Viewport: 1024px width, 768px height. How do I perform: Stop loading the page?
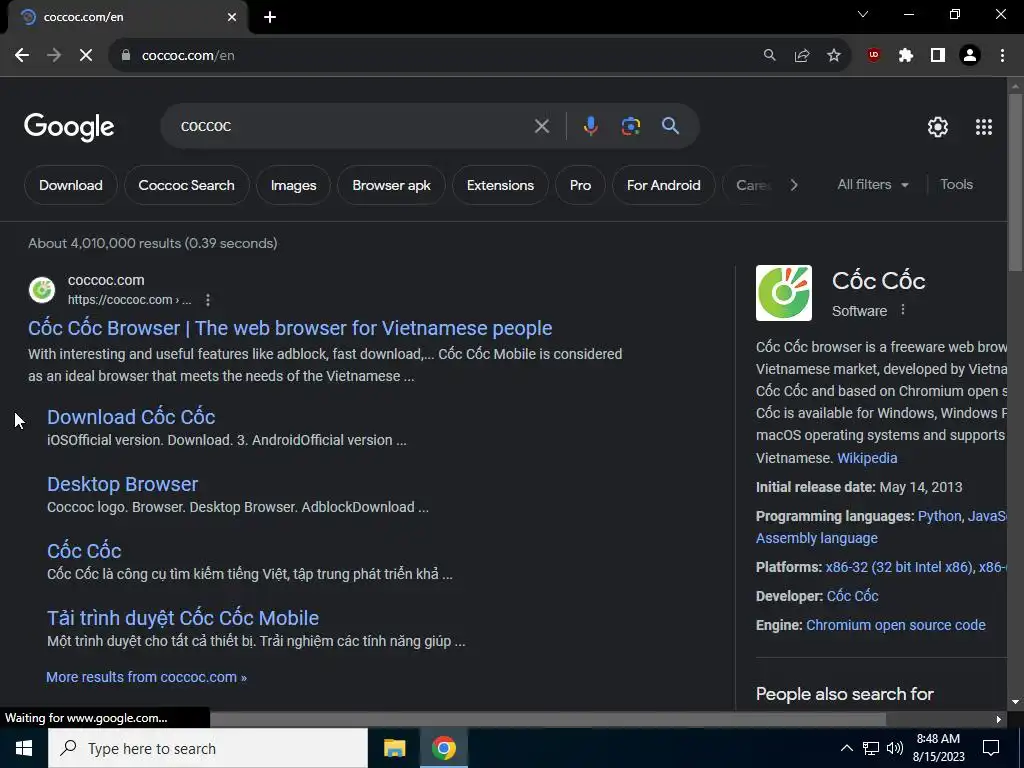point(86,56)
